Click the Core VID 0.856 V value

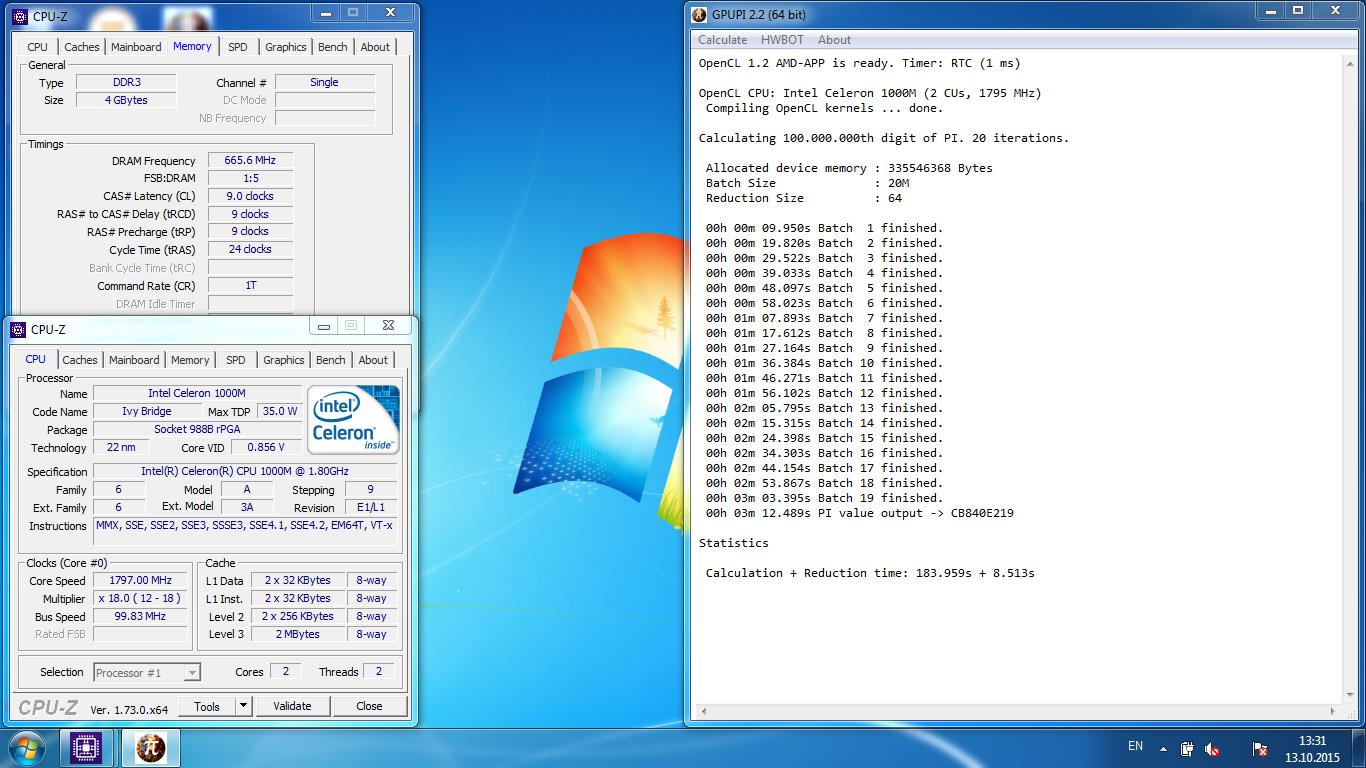[266, 447]
